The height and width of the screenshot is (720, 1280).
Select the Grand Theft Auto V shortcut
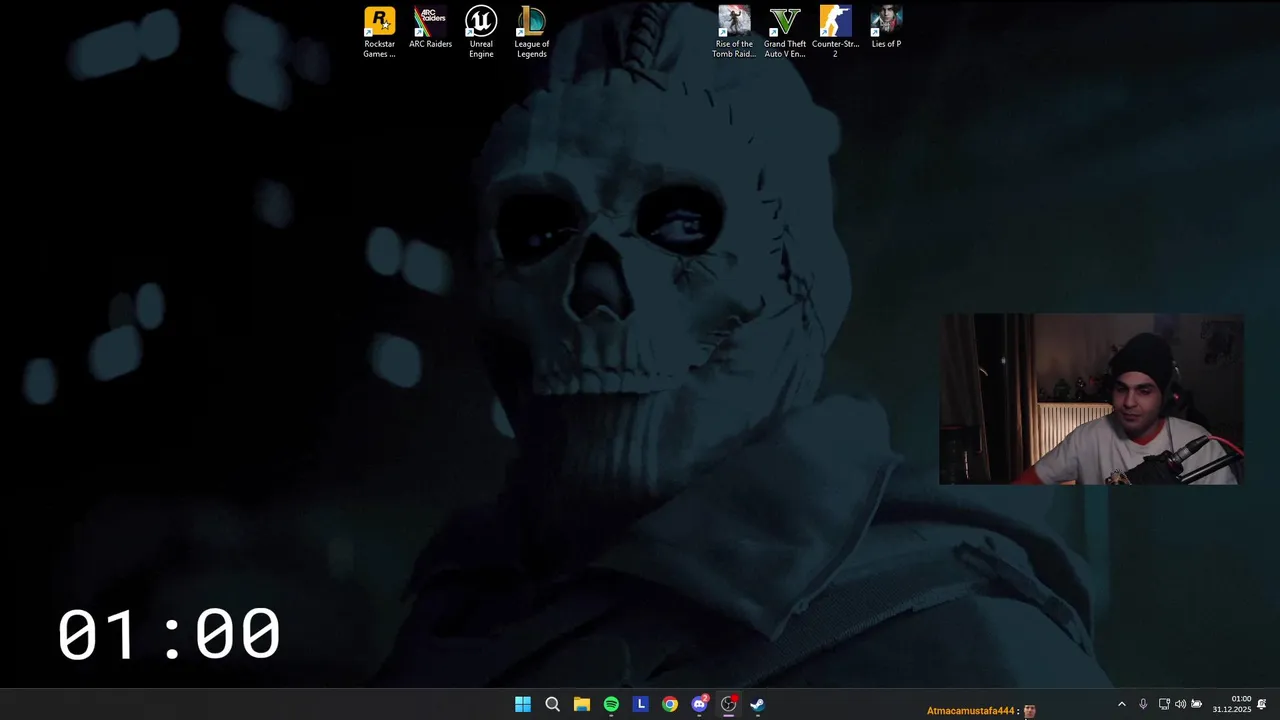785,32
